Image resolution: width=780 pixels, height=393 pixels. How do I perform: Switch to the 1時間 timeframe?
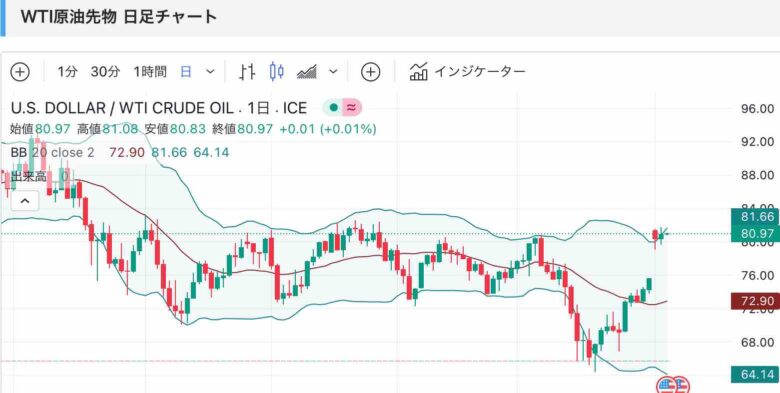tap(150, 72)
